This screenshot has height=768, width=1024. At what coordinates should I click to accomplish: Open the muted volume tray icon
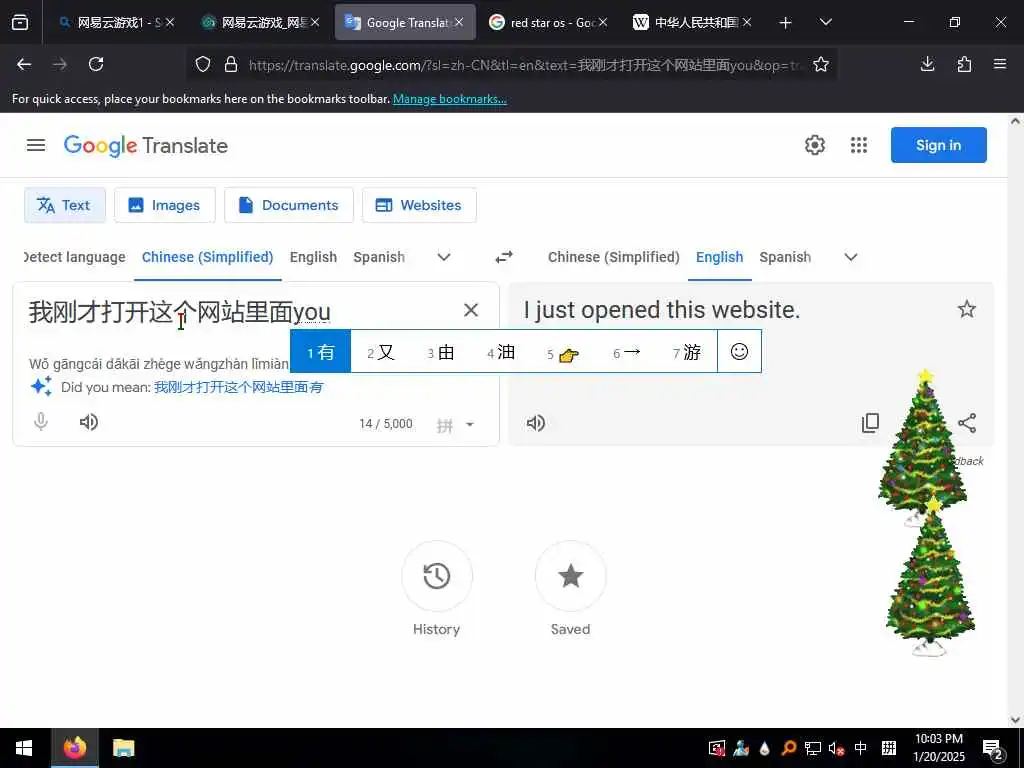[837, 748]
